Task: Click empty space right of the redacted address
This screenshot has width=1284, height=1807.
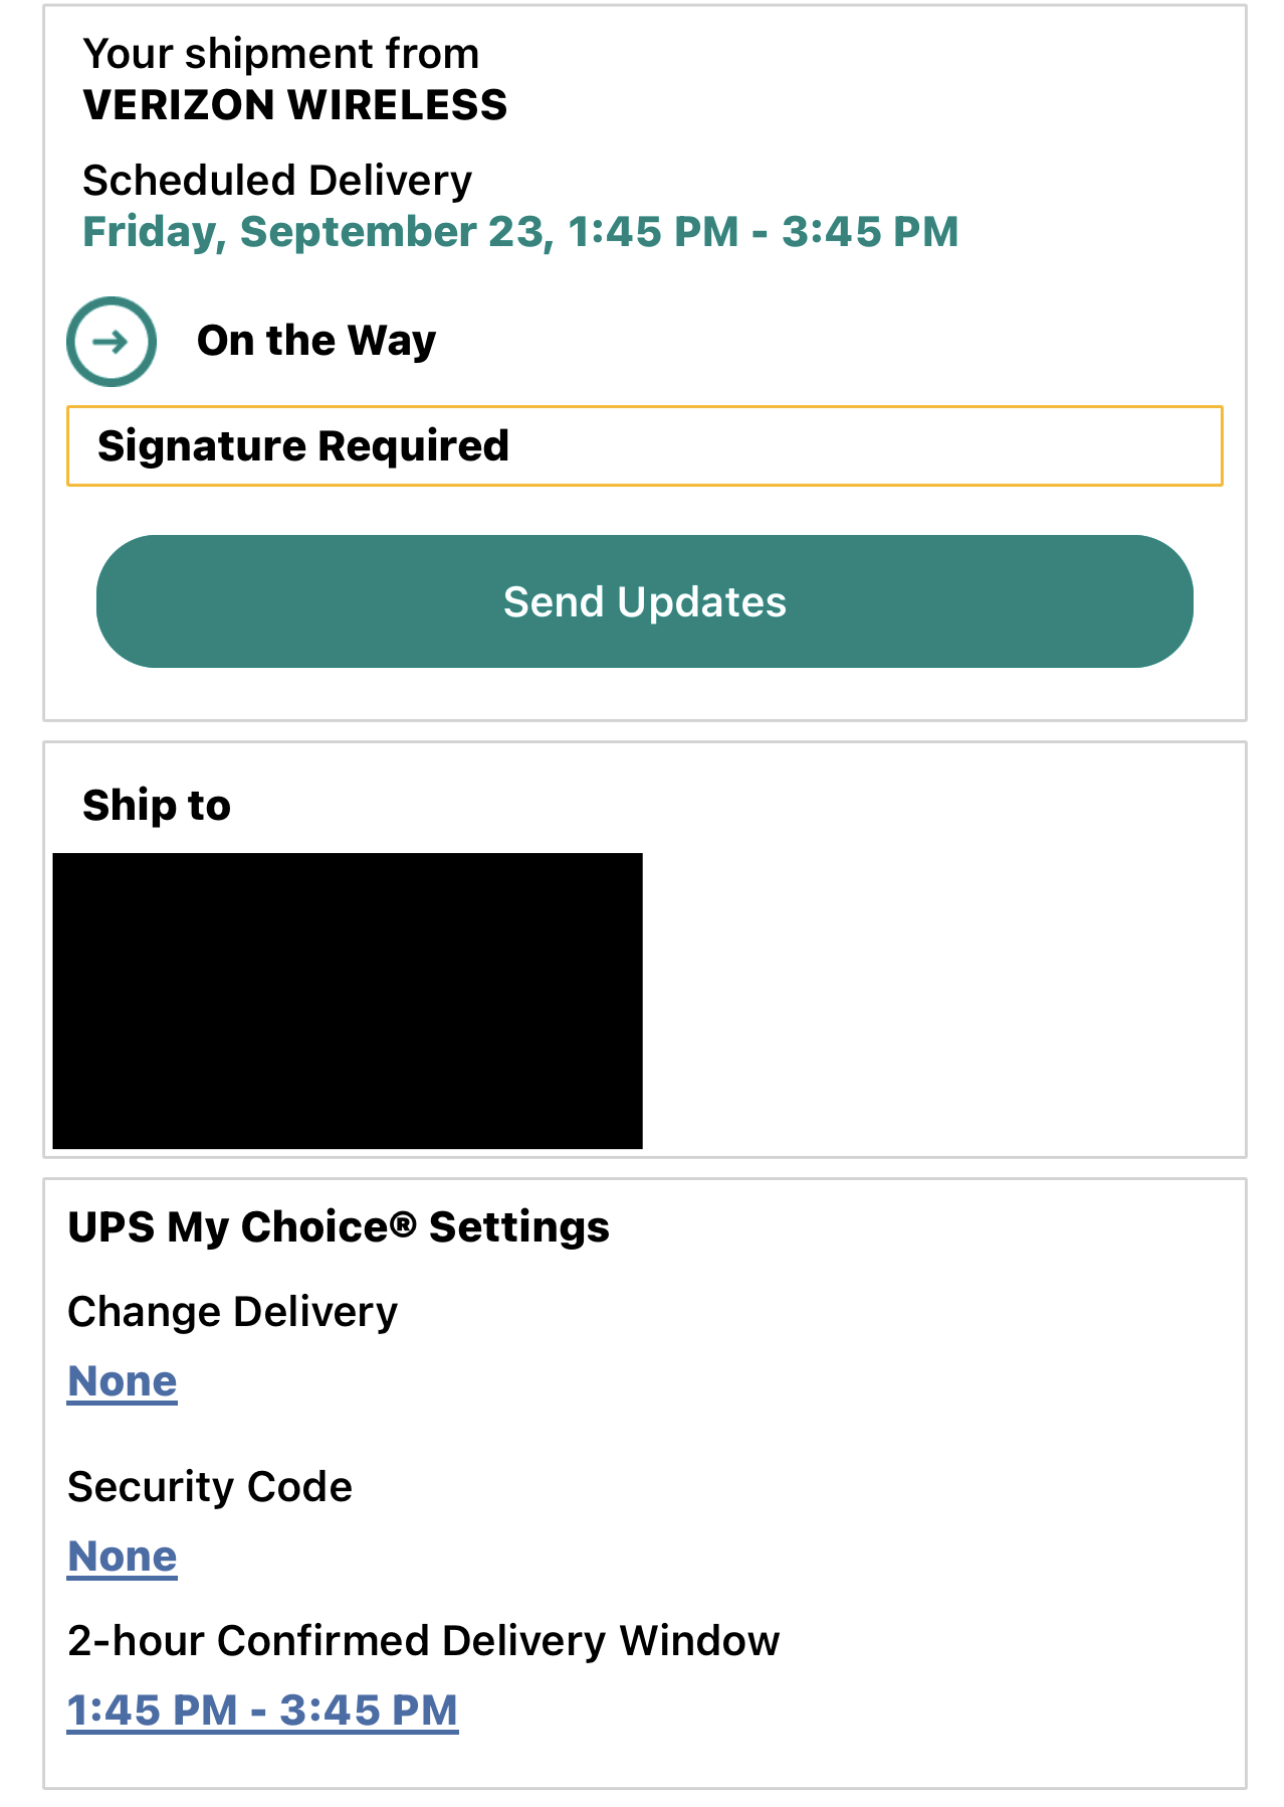Action: click(x=940, y=1000)
